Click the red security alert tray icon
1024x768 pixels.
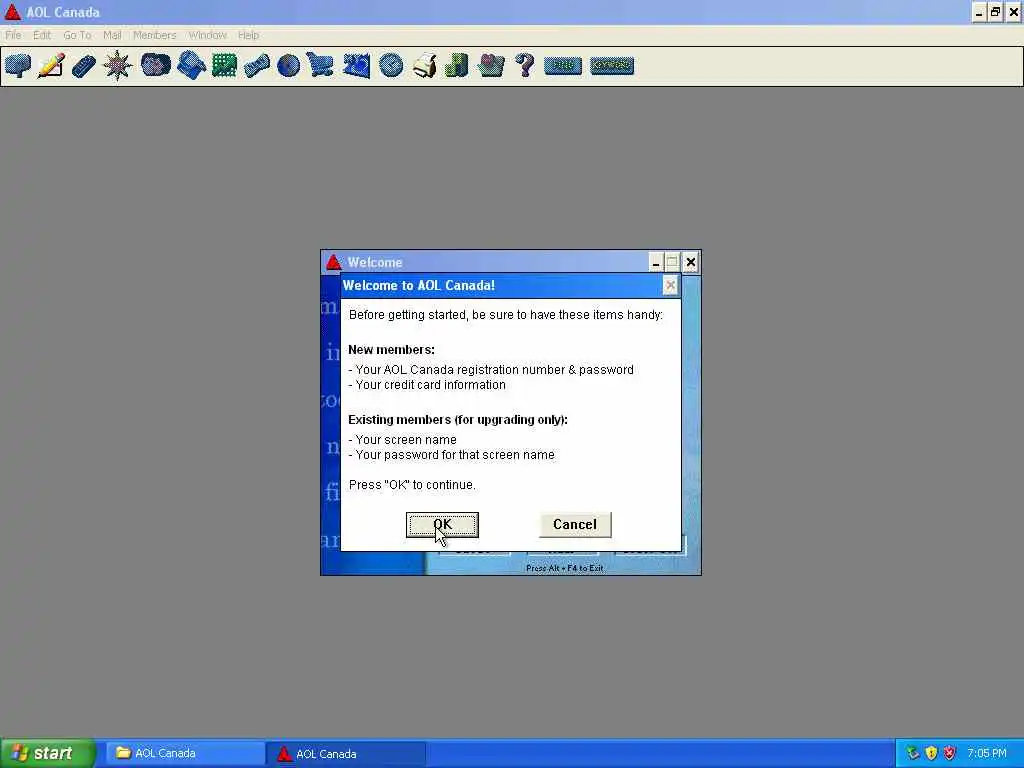click(x=950, y=754)
